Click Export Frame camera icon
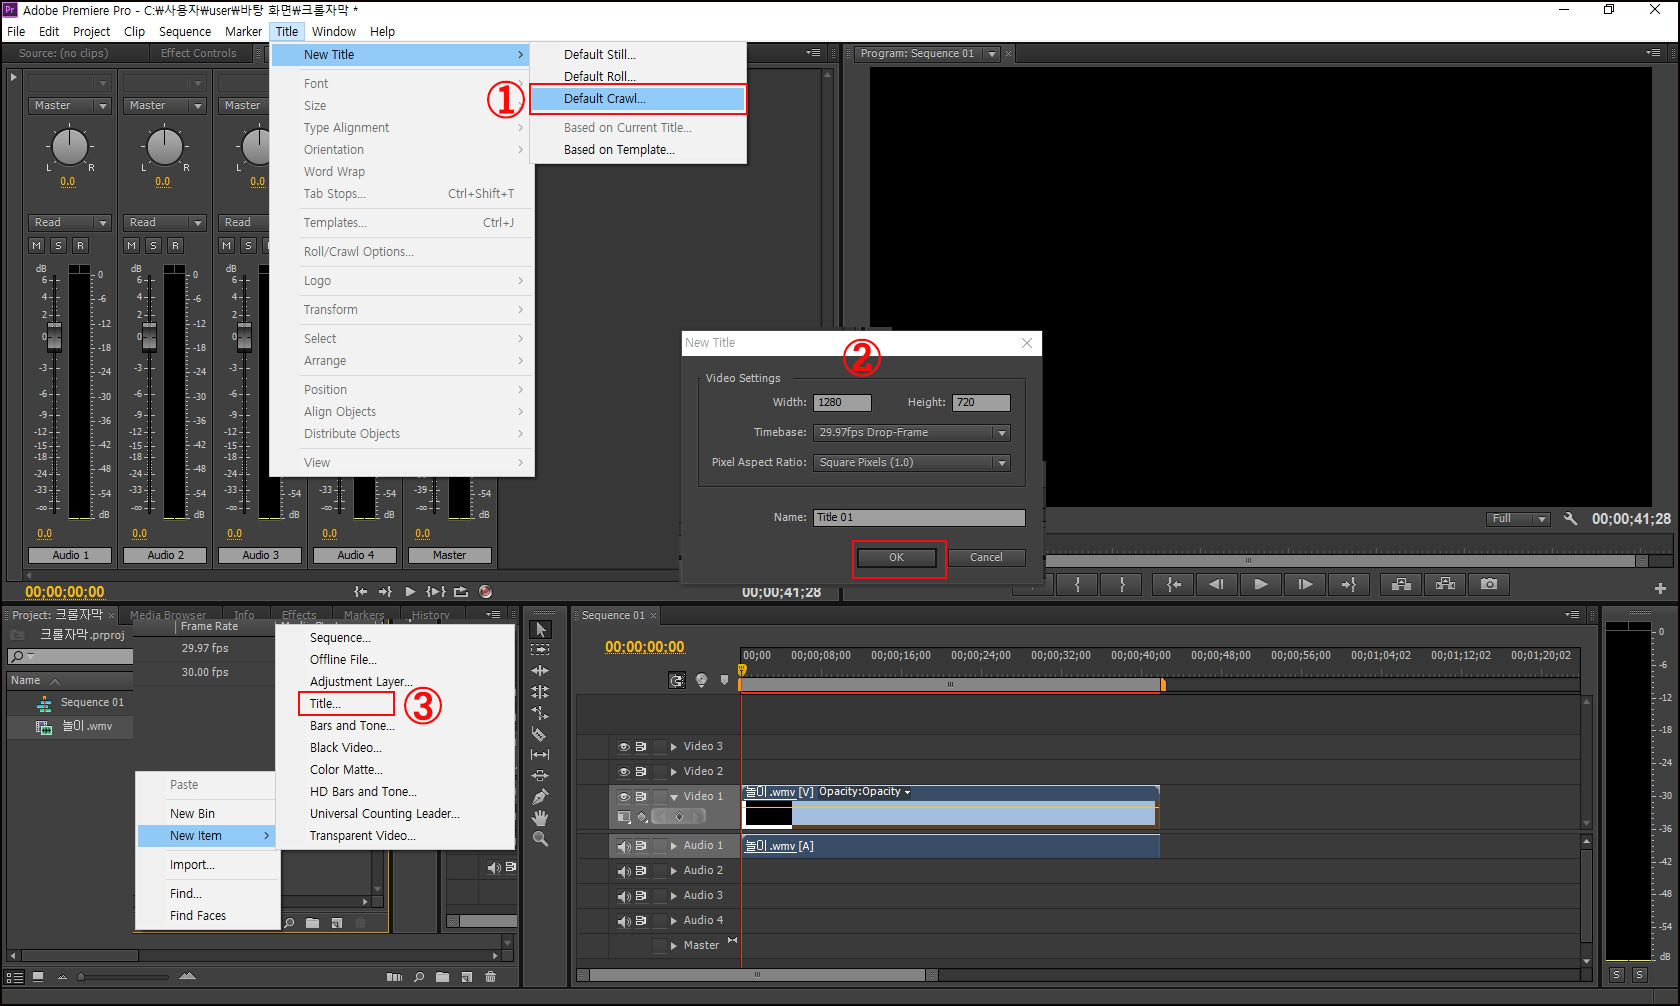The width and height of the screenshot is (1680, 1006). click(1489, 584)
